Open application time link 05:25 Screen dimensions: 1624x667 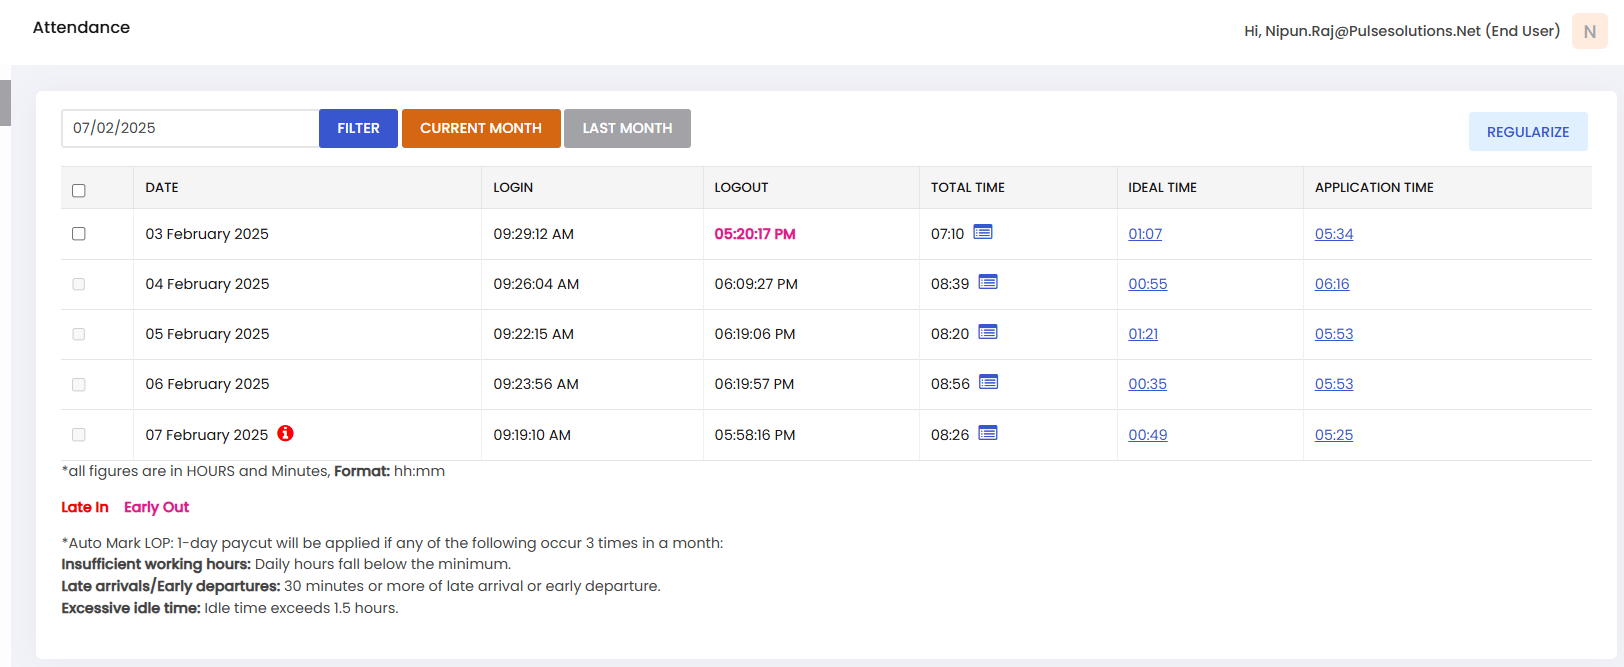point(1333,435)
